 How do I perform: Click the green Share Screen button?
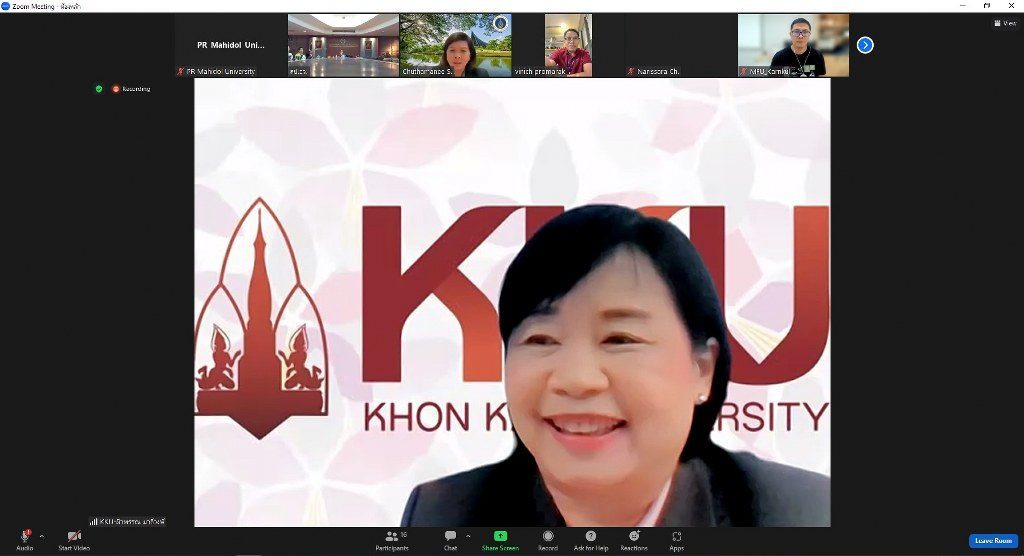[500, 540]
